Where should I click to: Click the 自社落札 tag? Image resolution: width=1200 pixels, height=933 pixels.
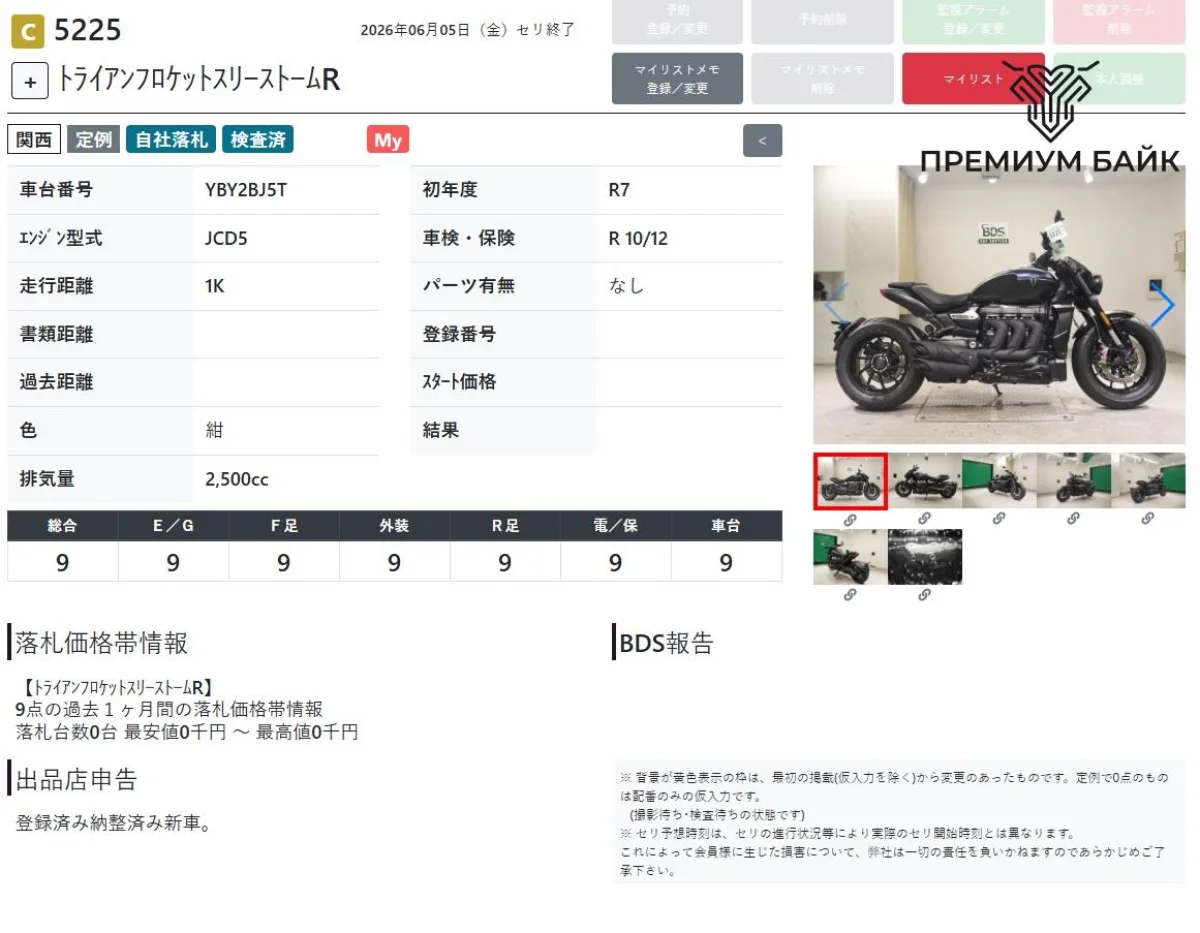click(x=171, y=140)
